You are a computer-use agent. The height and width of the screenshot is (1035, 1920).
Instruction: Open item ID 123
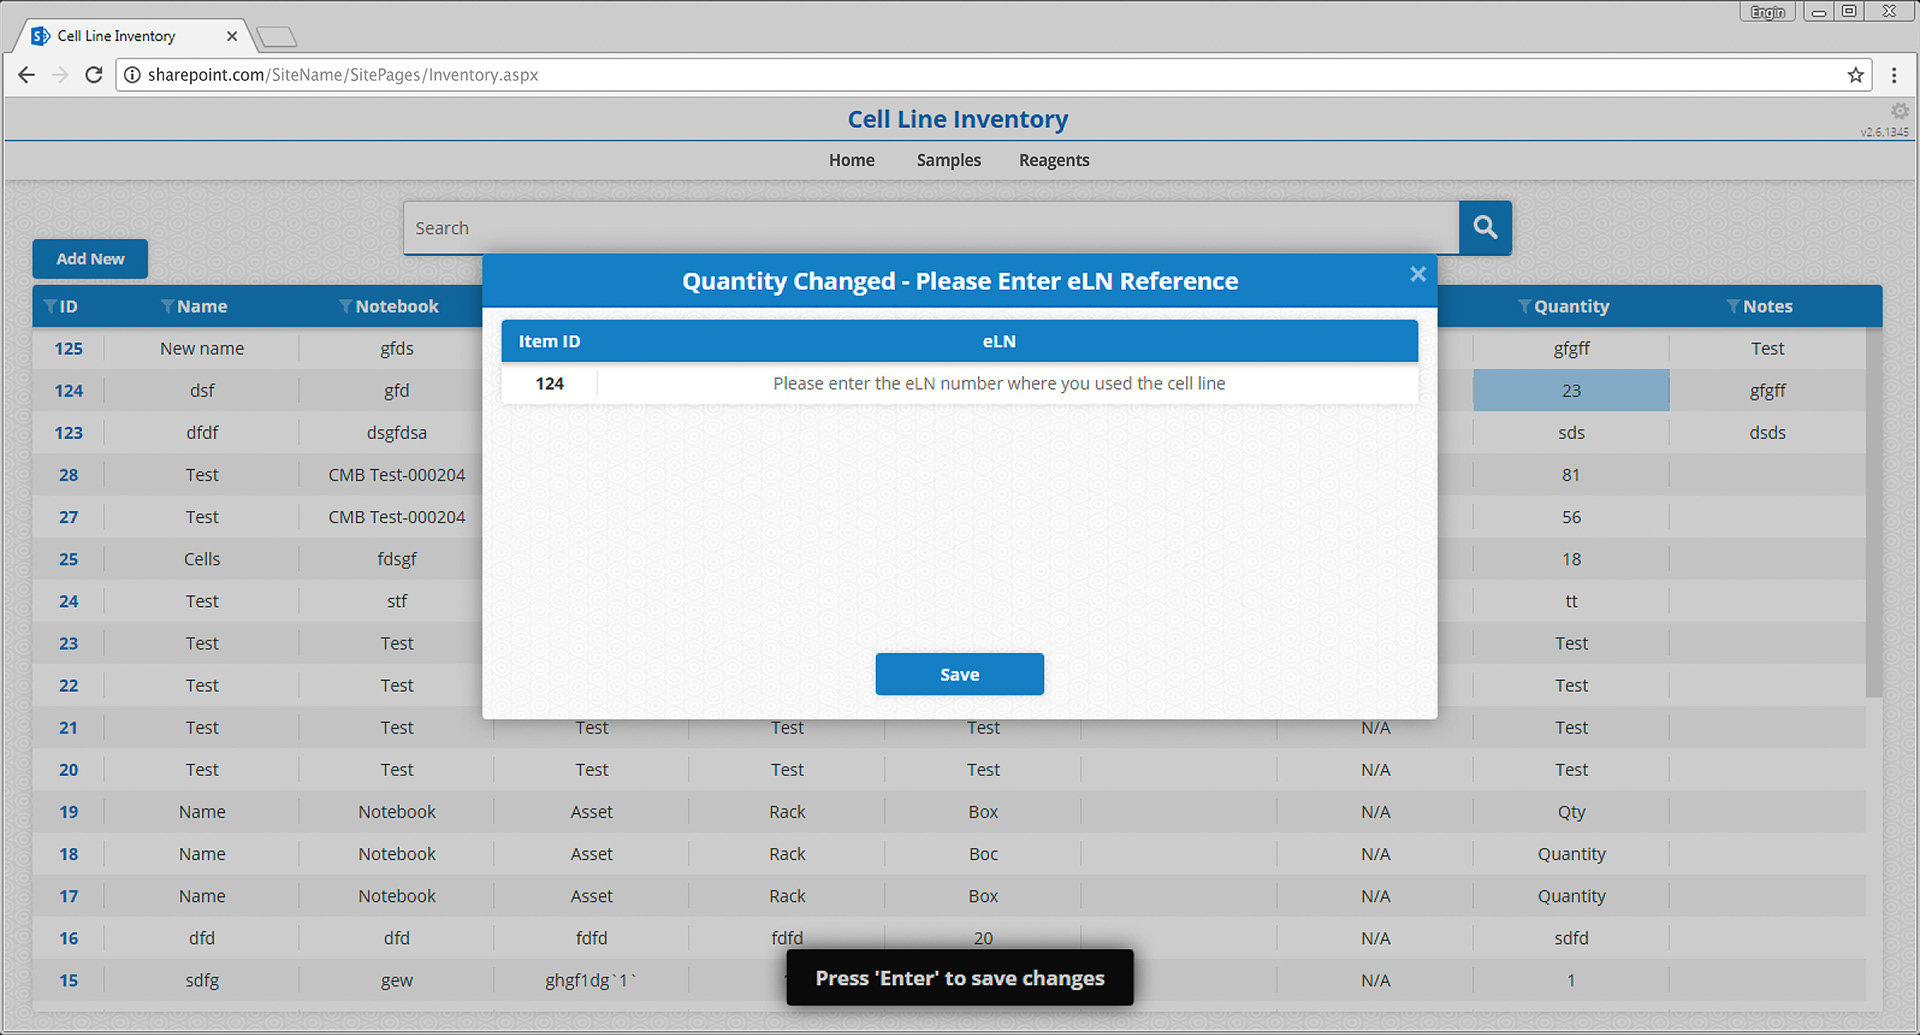pyautogui.click(x=68, y=433)
